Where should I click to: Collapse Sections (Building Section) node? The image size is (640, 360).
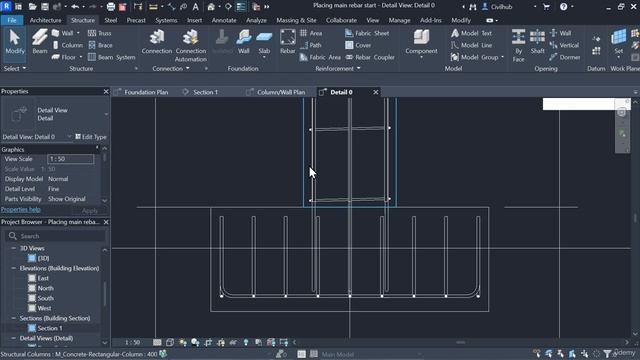click(13, 318)
